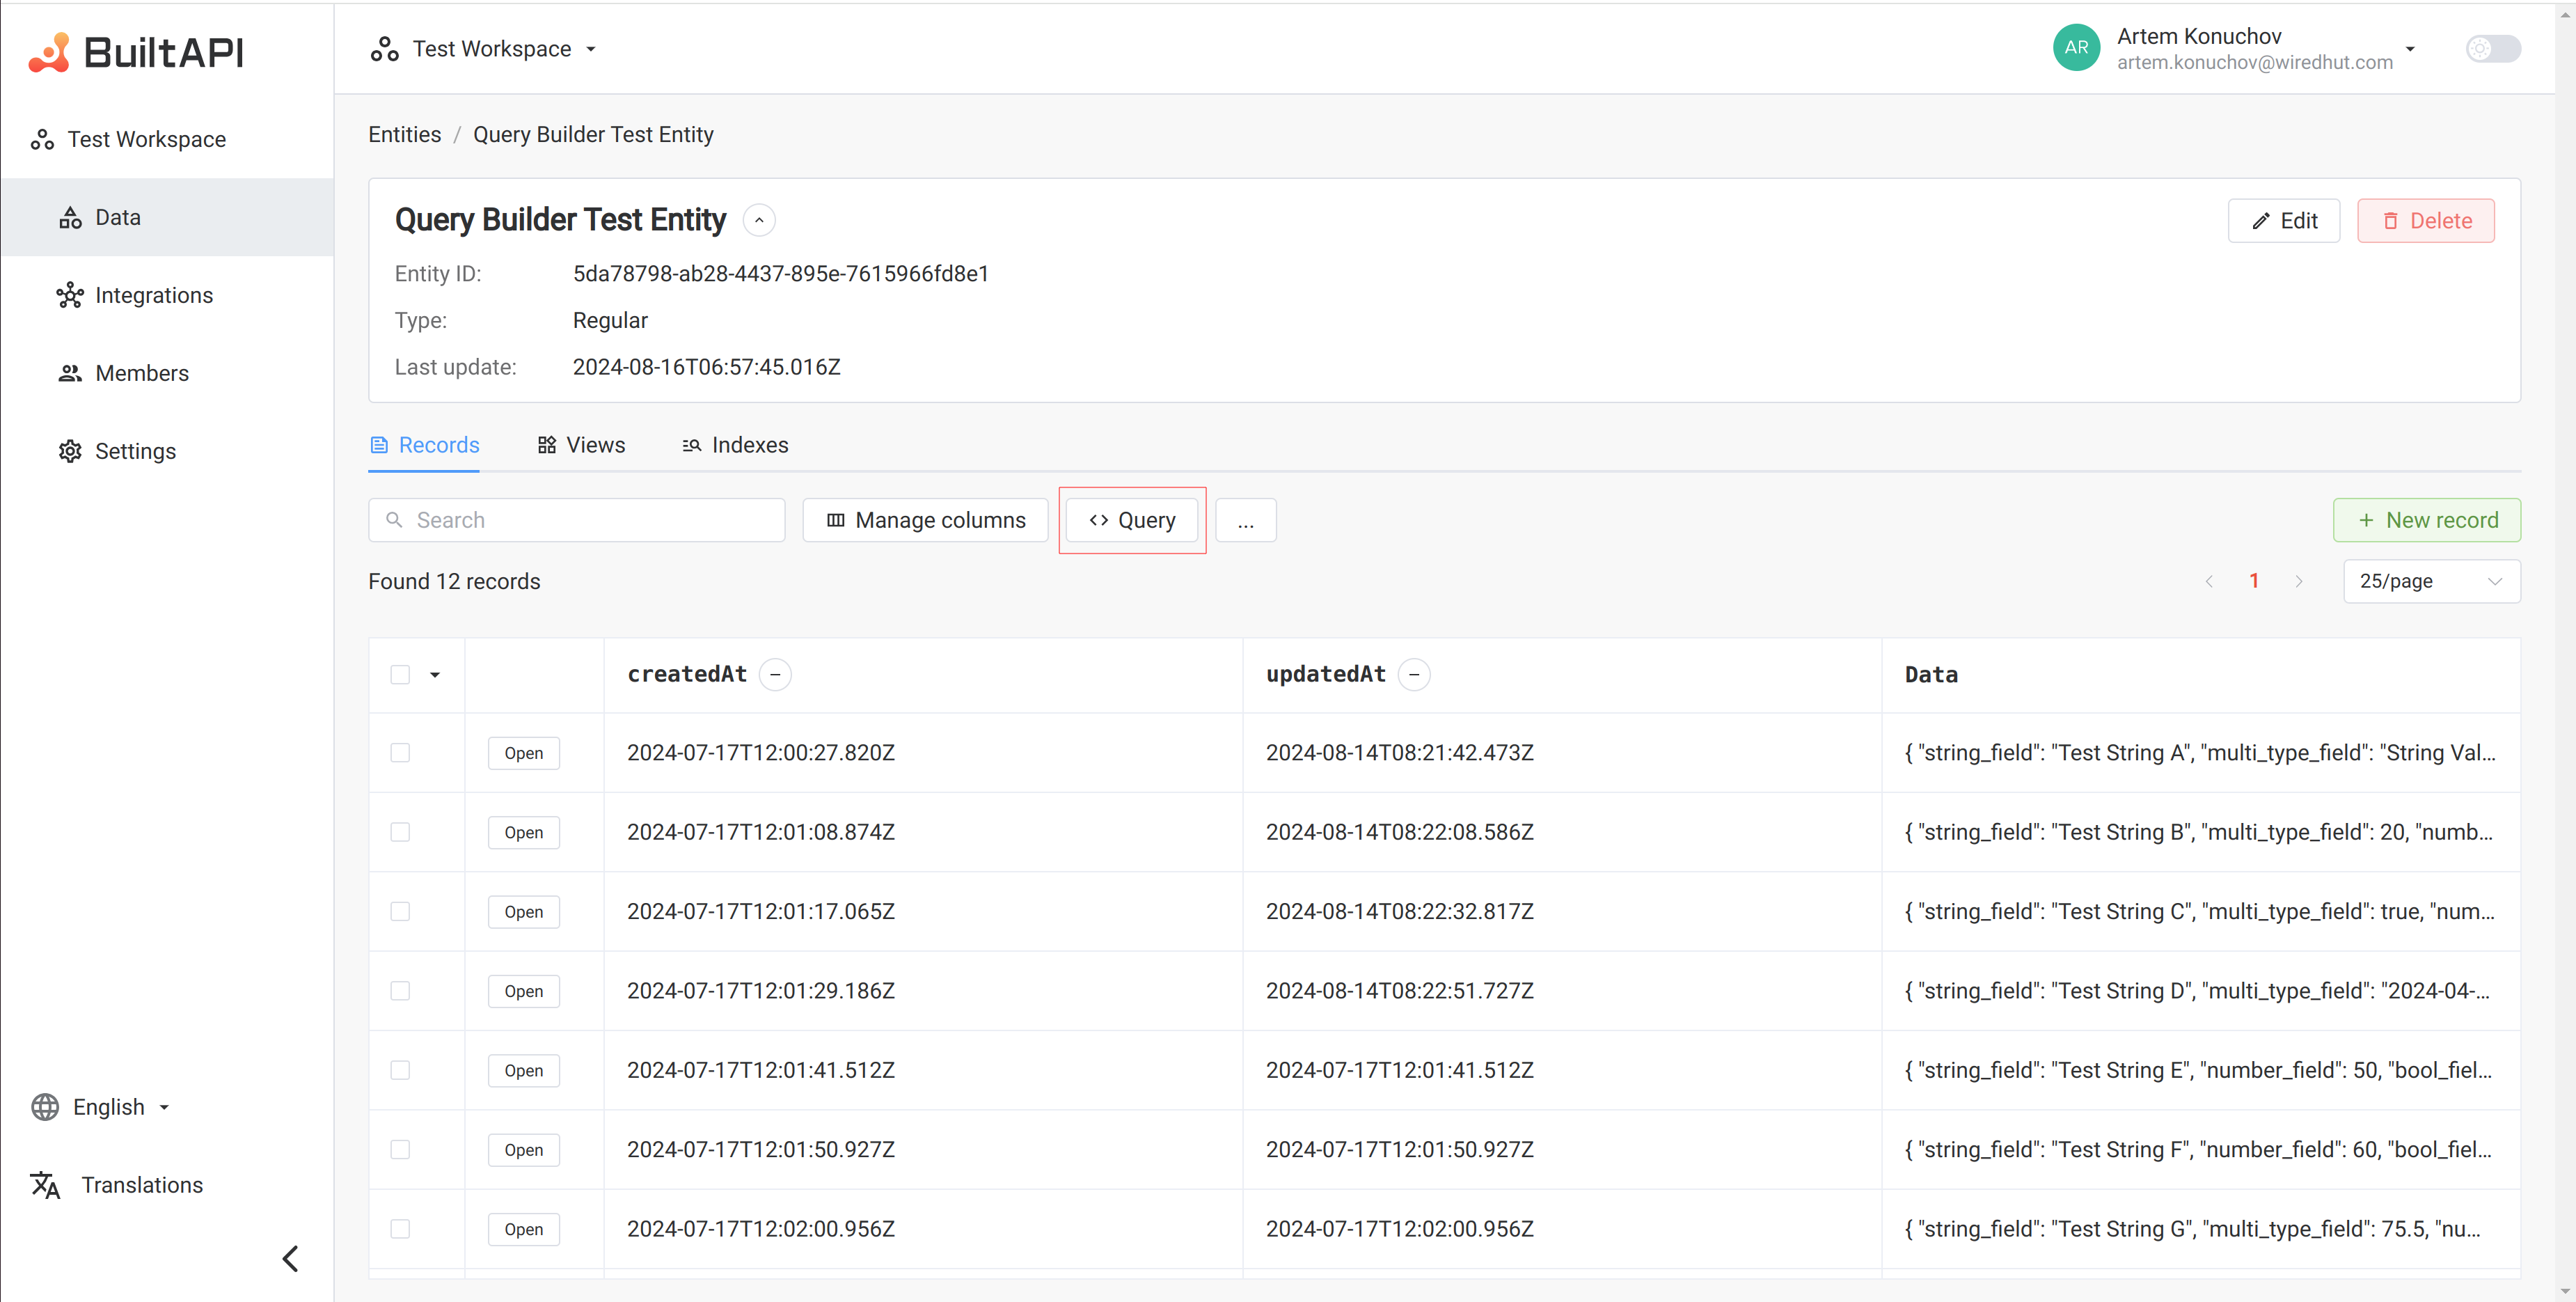Select page 1 in pagination
This screenshot has width=2576, height=1302.
pos(2254,581)
